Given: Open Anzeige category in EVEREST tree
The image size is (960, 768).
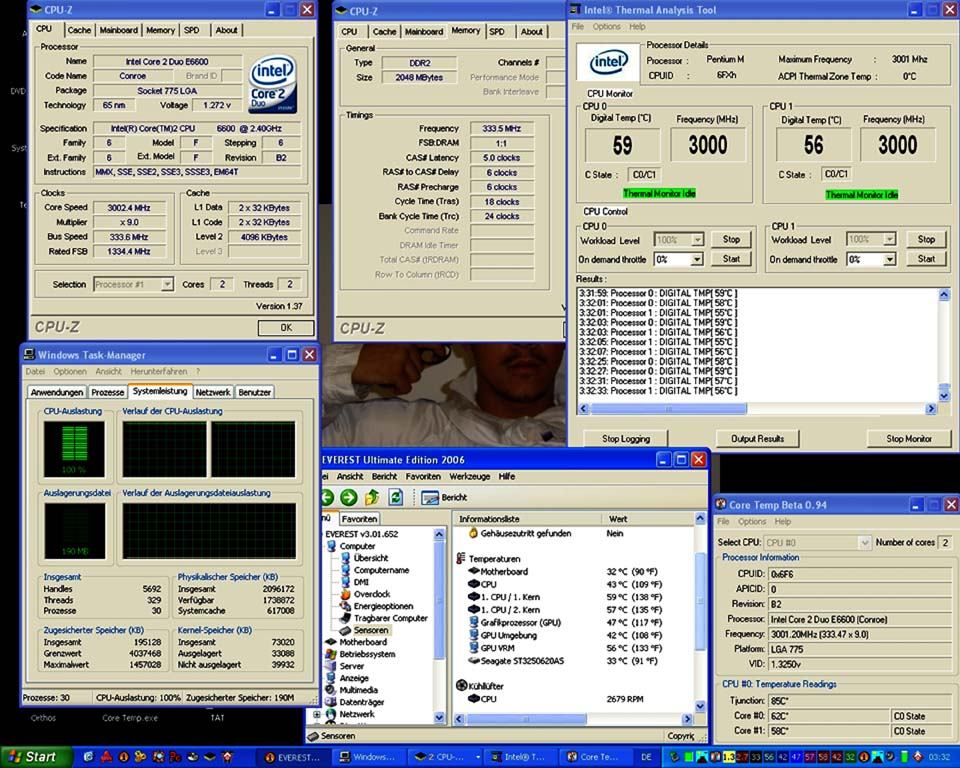Looking at the screenshot, I should tap(354, 678).
